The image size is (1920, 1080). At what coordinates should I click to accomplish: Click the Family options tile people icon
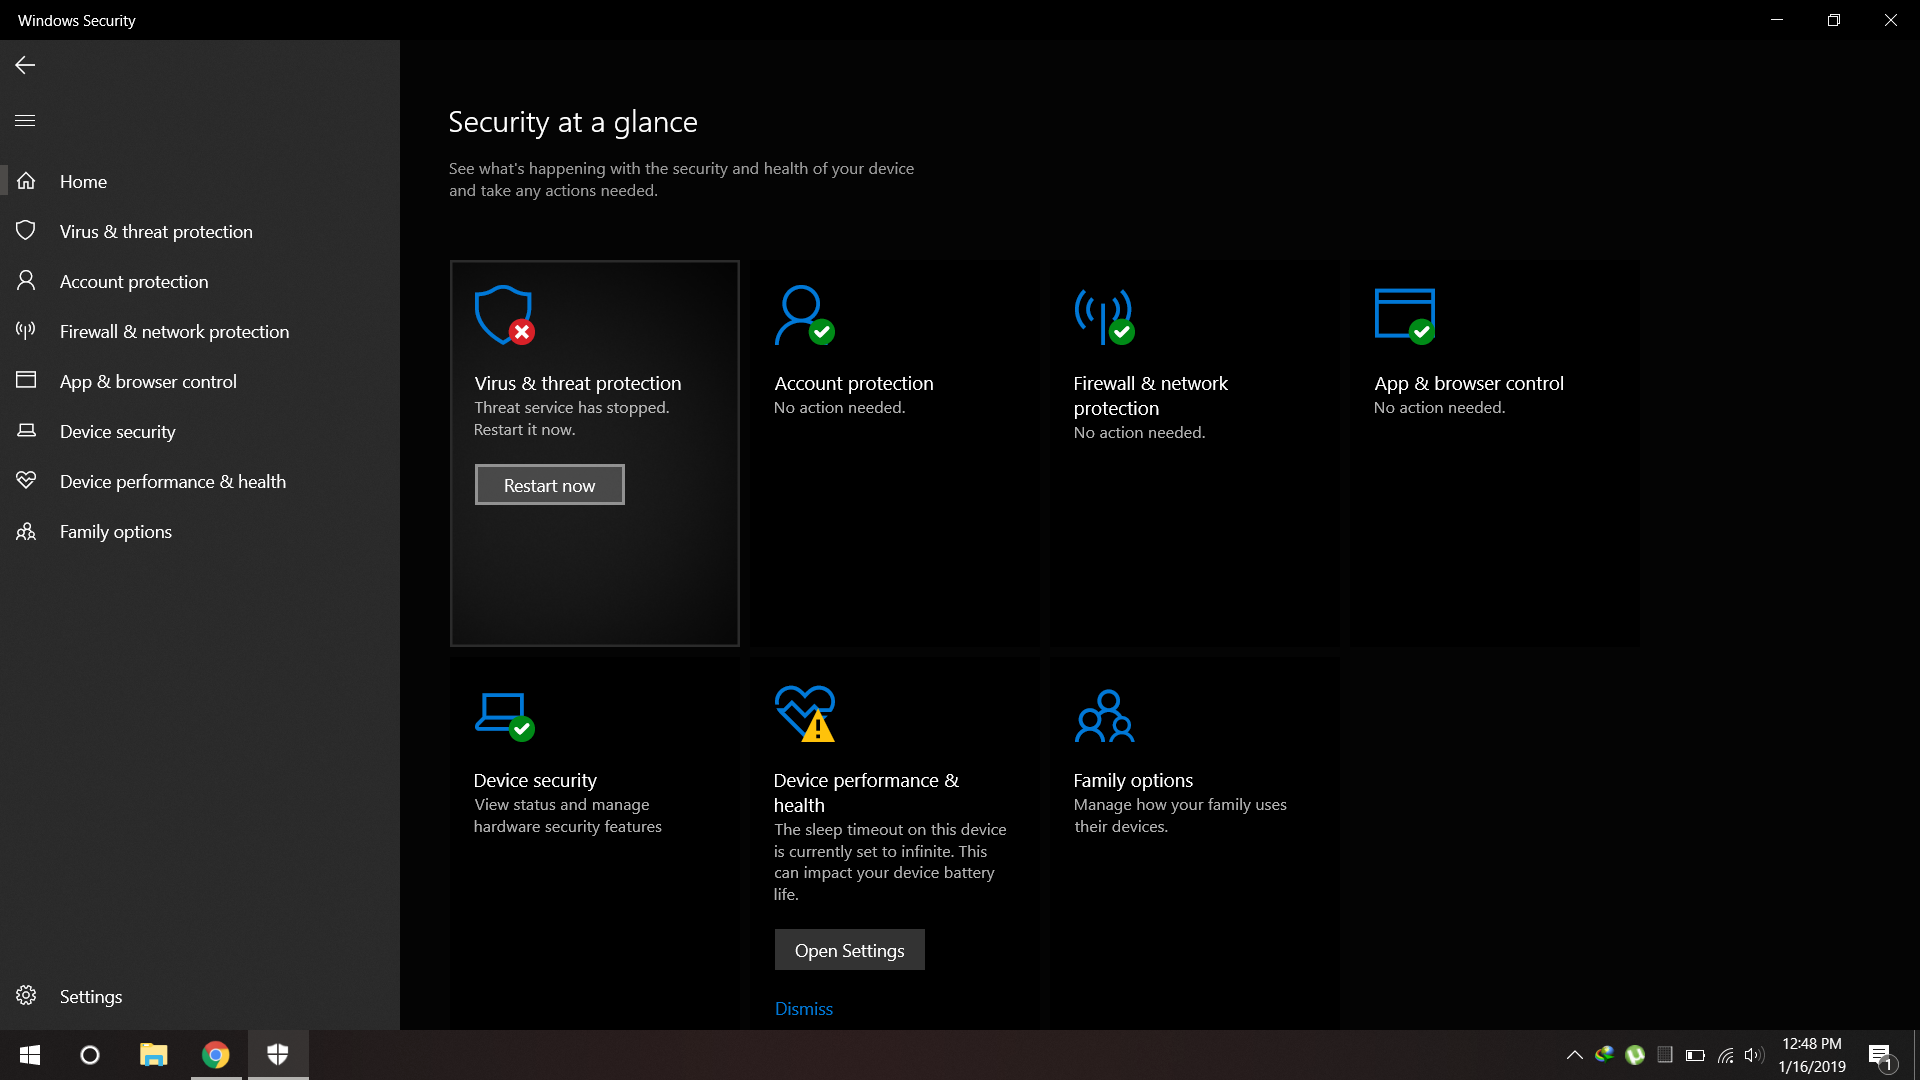click(x=1104, y=716)
